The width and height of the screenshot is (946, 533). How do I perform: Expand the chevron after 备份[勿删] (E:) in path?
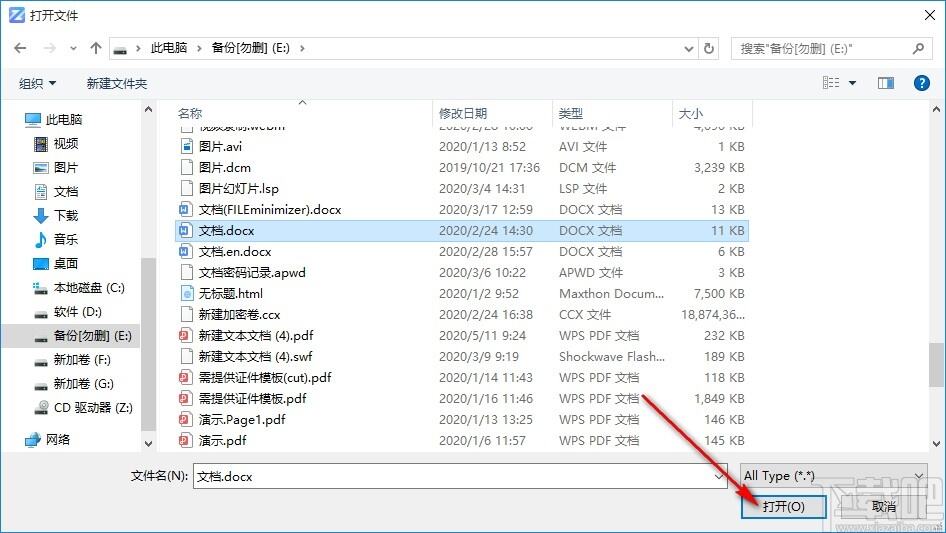coord(302,48)
